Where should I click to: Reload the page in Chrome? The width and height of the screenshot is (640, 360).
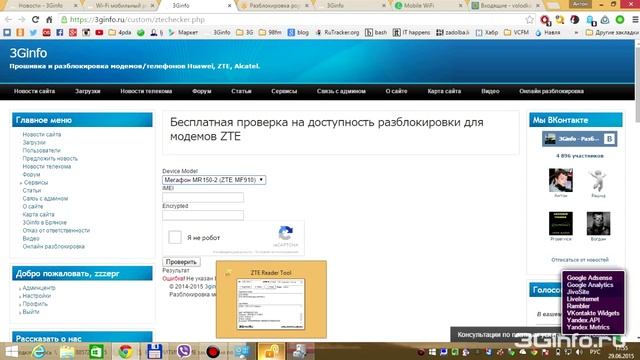(36, 19)
